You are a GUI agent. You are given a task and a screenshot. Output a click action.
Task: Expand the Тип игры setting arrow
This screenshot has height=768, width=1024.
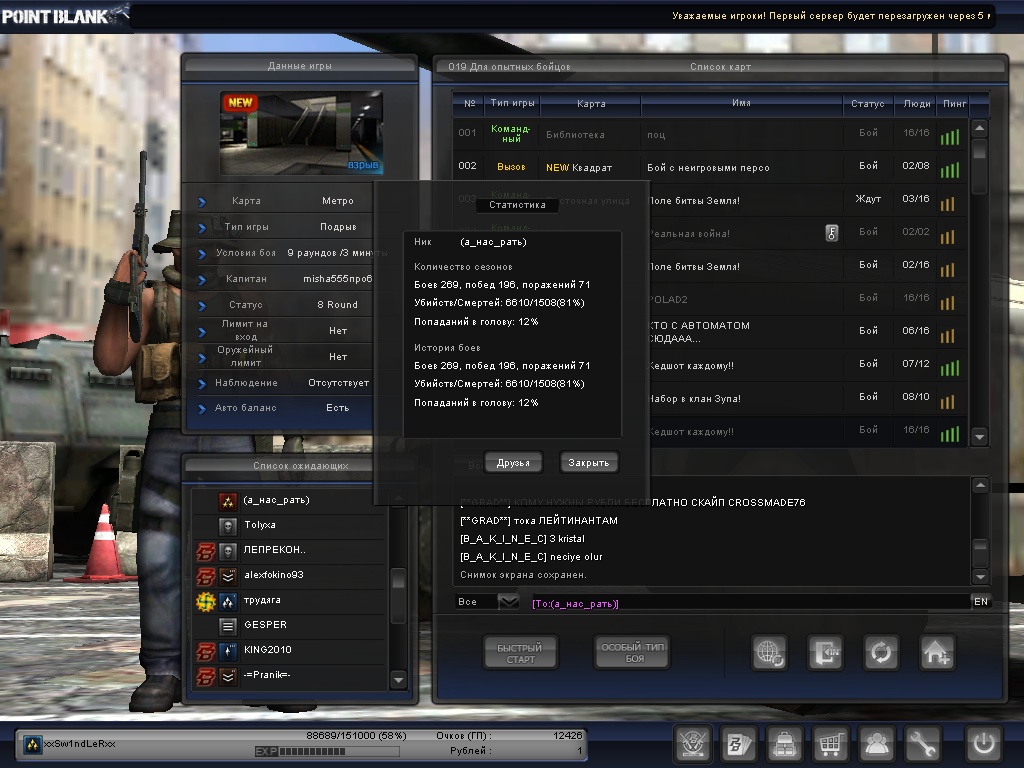202,228
